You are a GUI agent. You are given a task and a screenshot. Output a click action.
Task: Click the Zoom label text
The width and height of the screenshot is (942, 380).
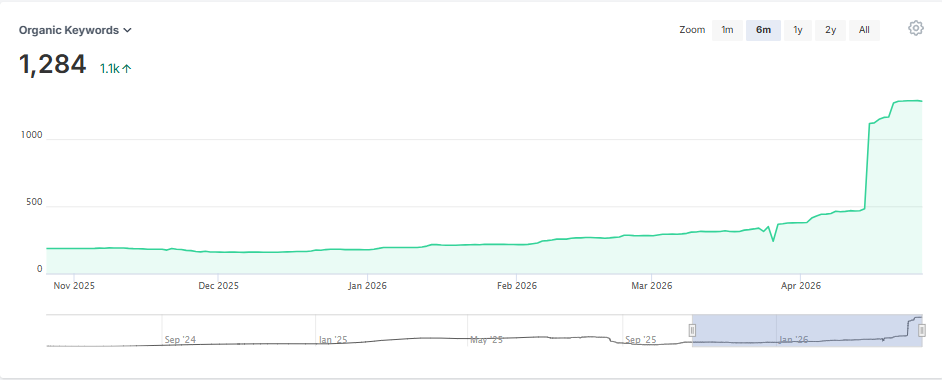click(692, 30)
